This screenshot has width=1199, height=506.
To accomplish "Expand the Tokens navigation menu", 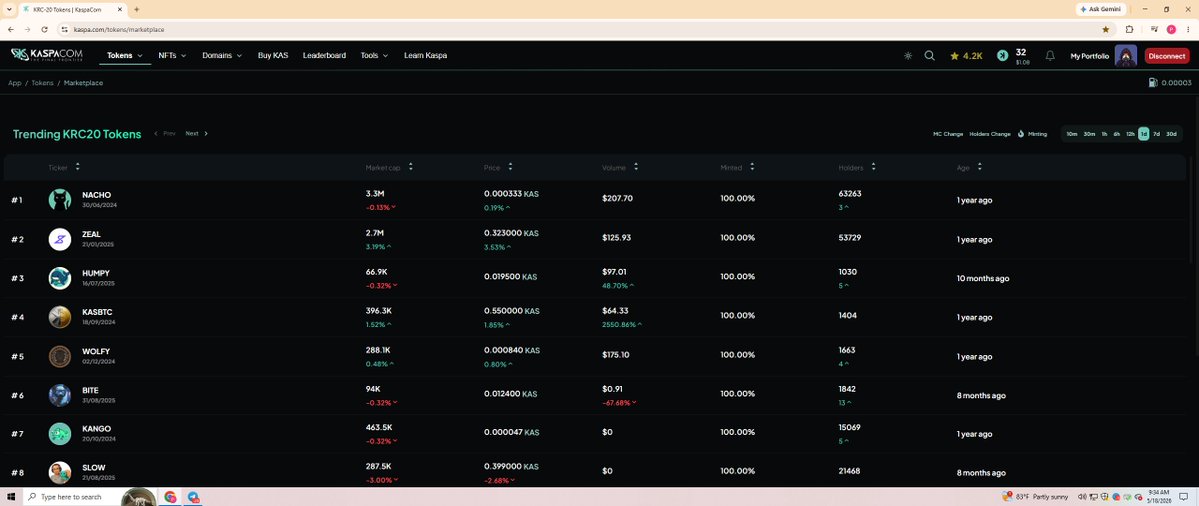I will pyautogui.click(x=125, y=56).
